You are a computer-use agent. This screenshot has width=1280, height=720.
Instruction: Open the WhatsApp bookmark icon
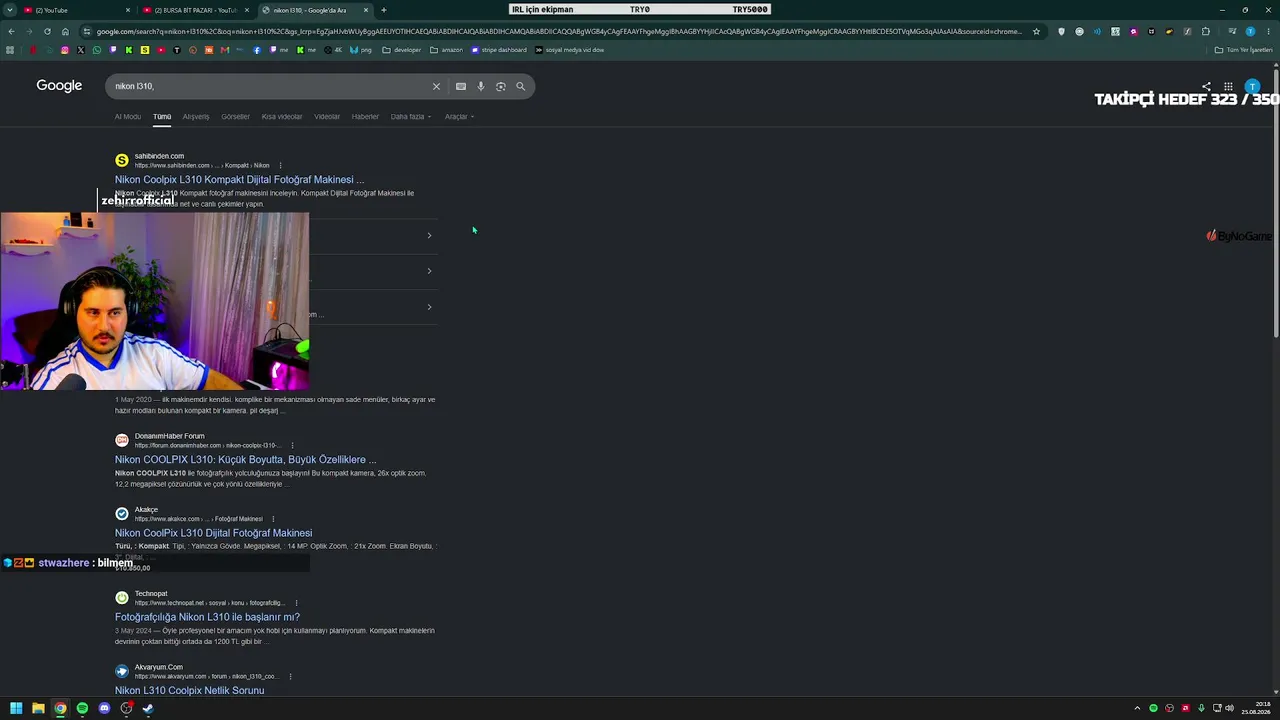tap(97, 50)
